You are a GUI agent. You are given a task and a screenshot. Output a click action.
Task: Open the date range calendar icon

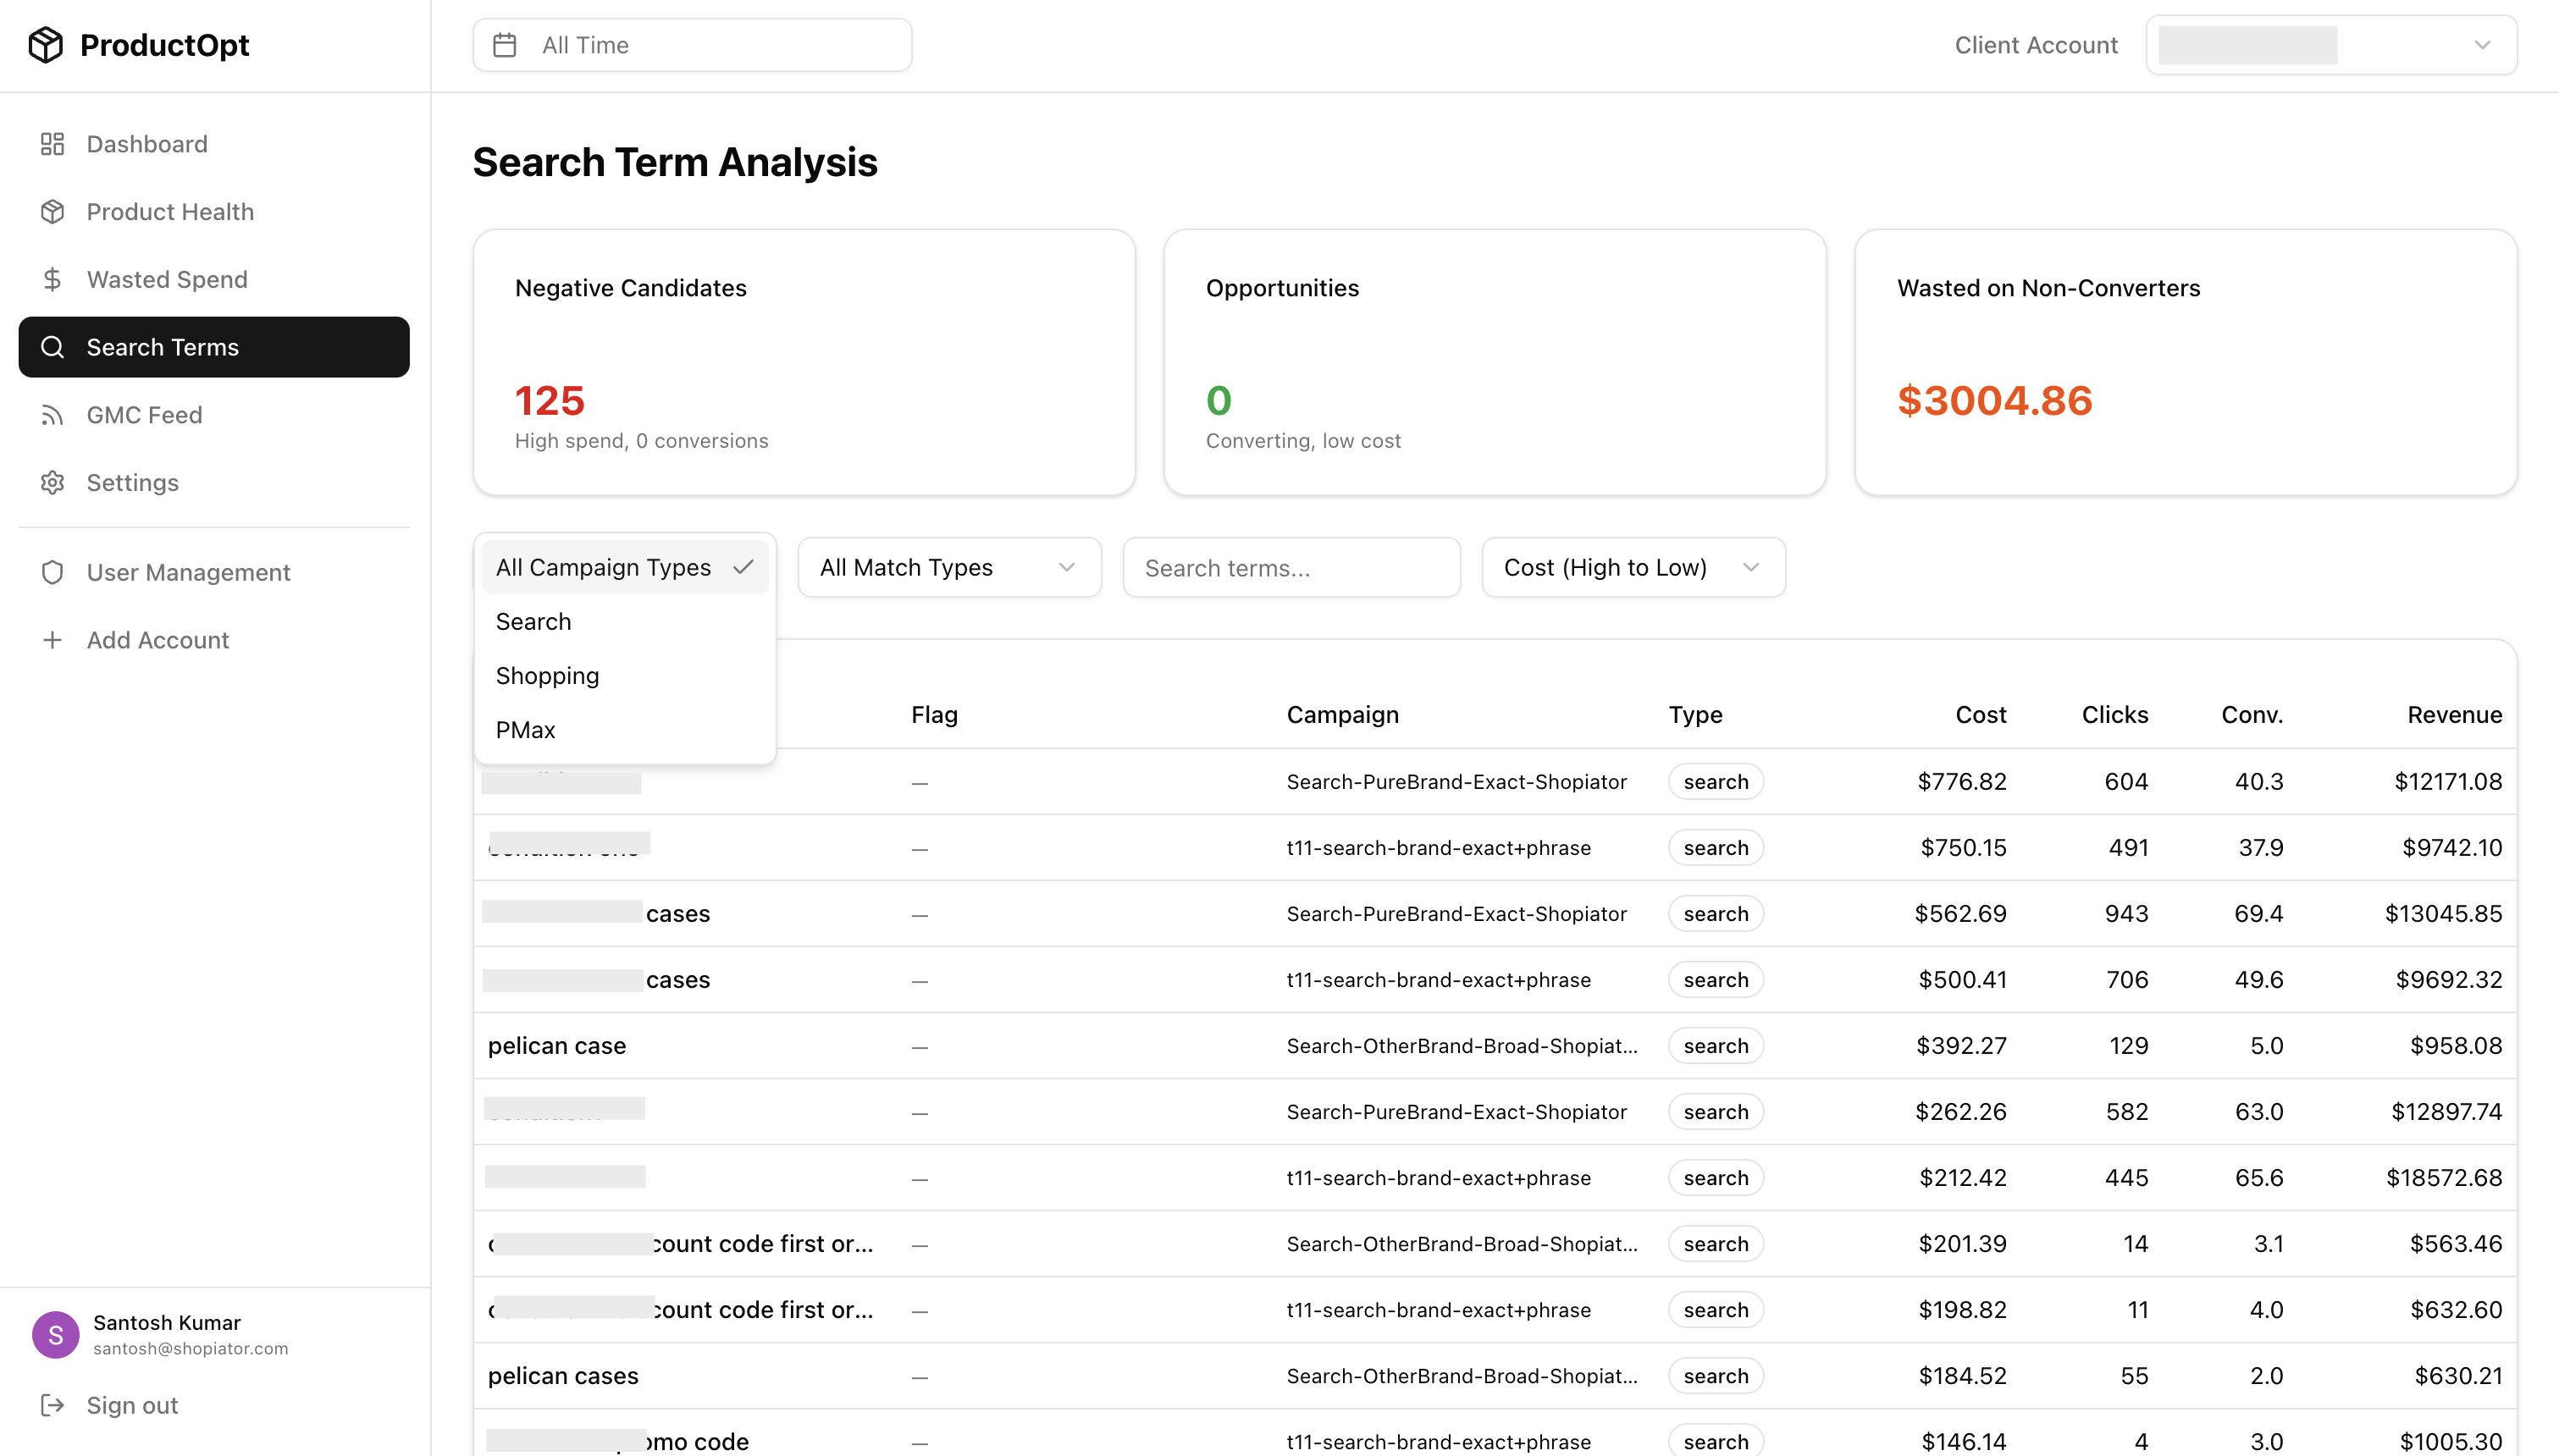pos(506,44)
